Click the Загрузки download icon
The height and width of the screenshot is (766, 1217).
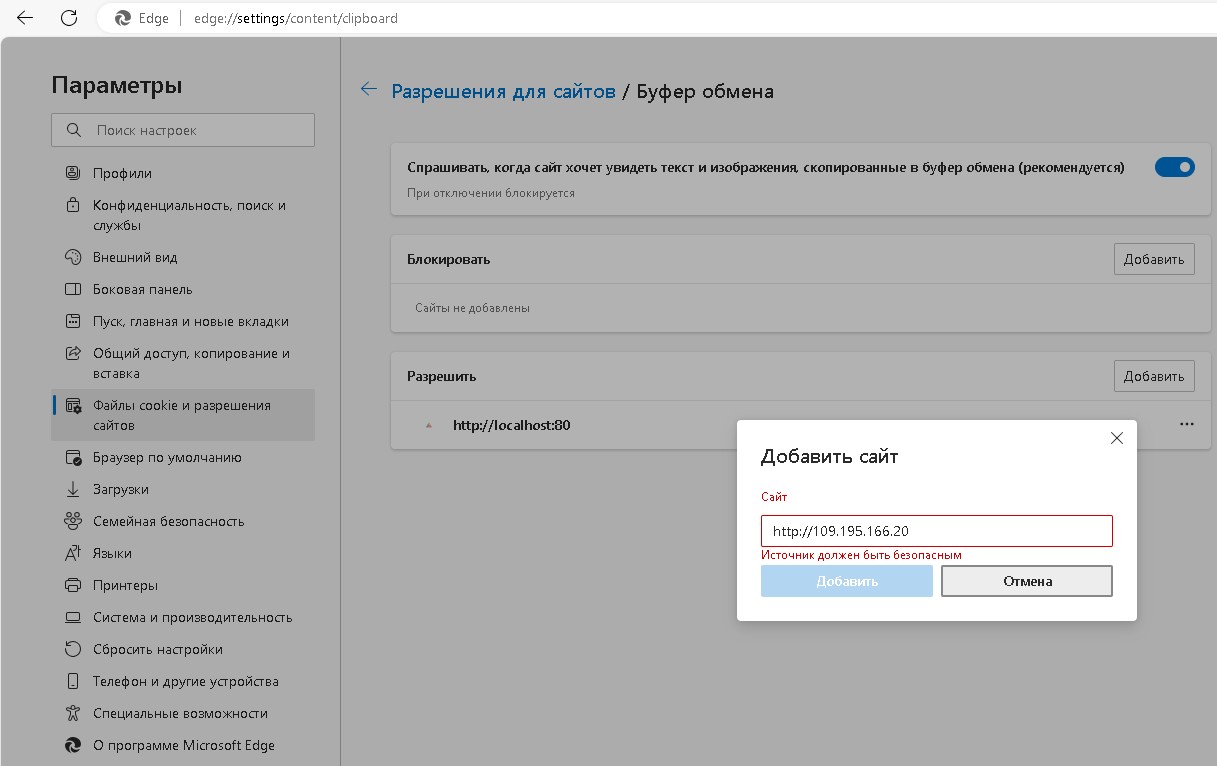point(72,489)
